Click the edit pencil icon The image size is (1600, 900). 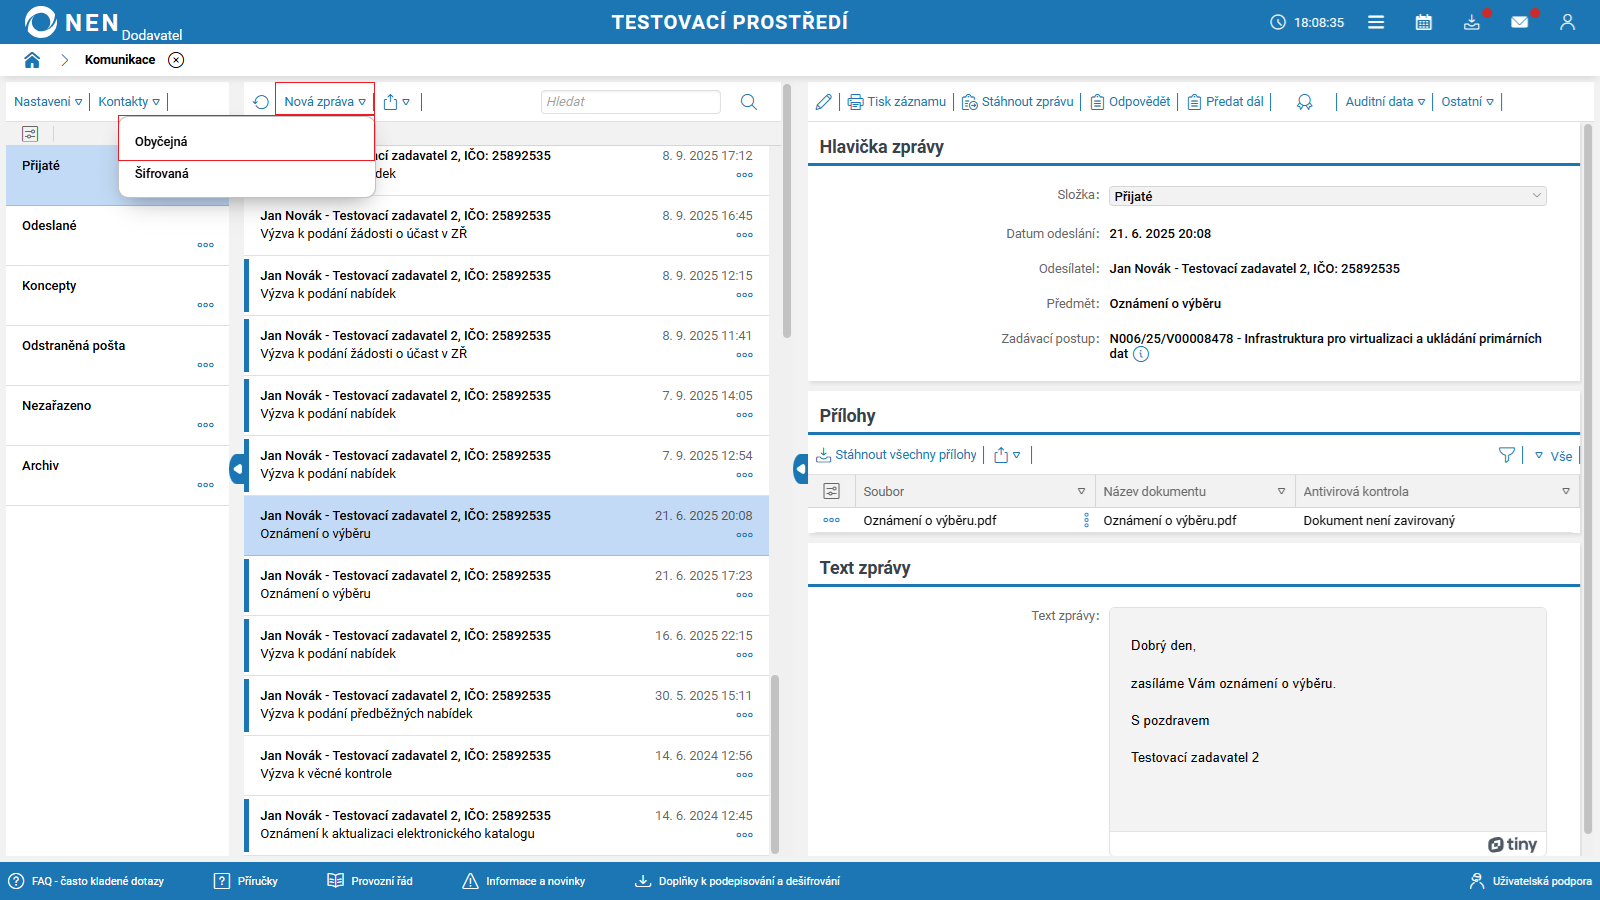(x=824, y=102)
